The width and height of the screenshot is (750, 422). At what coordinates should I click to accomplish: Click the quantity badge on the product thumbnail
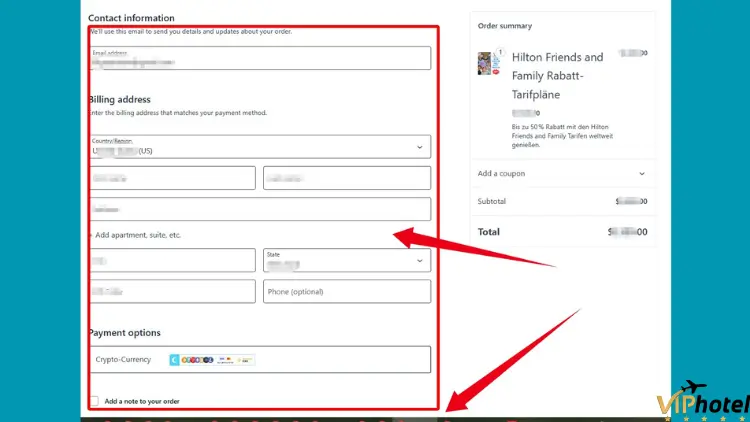(500, 52)
